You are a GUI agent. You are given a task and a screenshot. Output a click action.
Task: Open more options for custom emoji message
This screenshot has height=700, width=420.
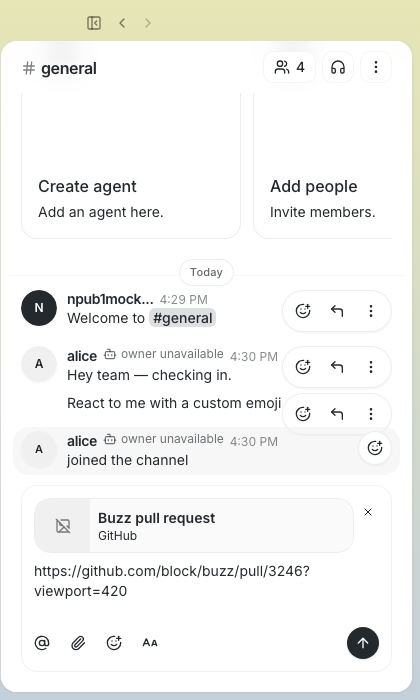point(371,414)
